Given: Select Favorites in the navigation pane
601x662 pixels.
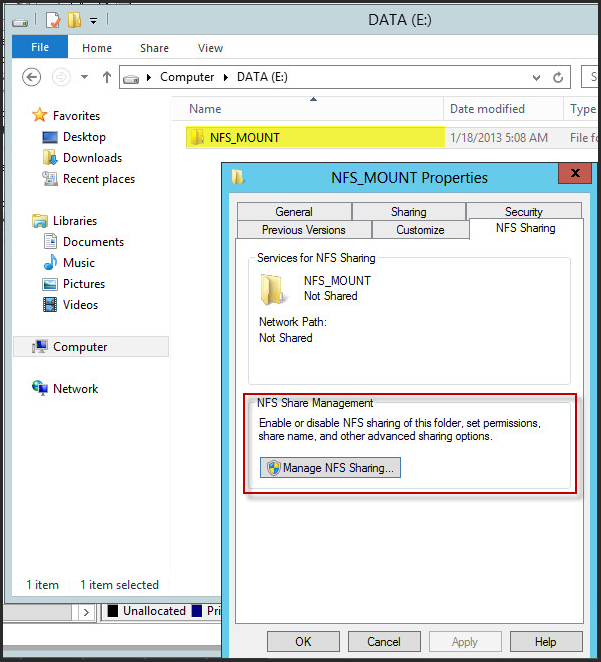Looking at the screenshot, I should tap(76, 116).
